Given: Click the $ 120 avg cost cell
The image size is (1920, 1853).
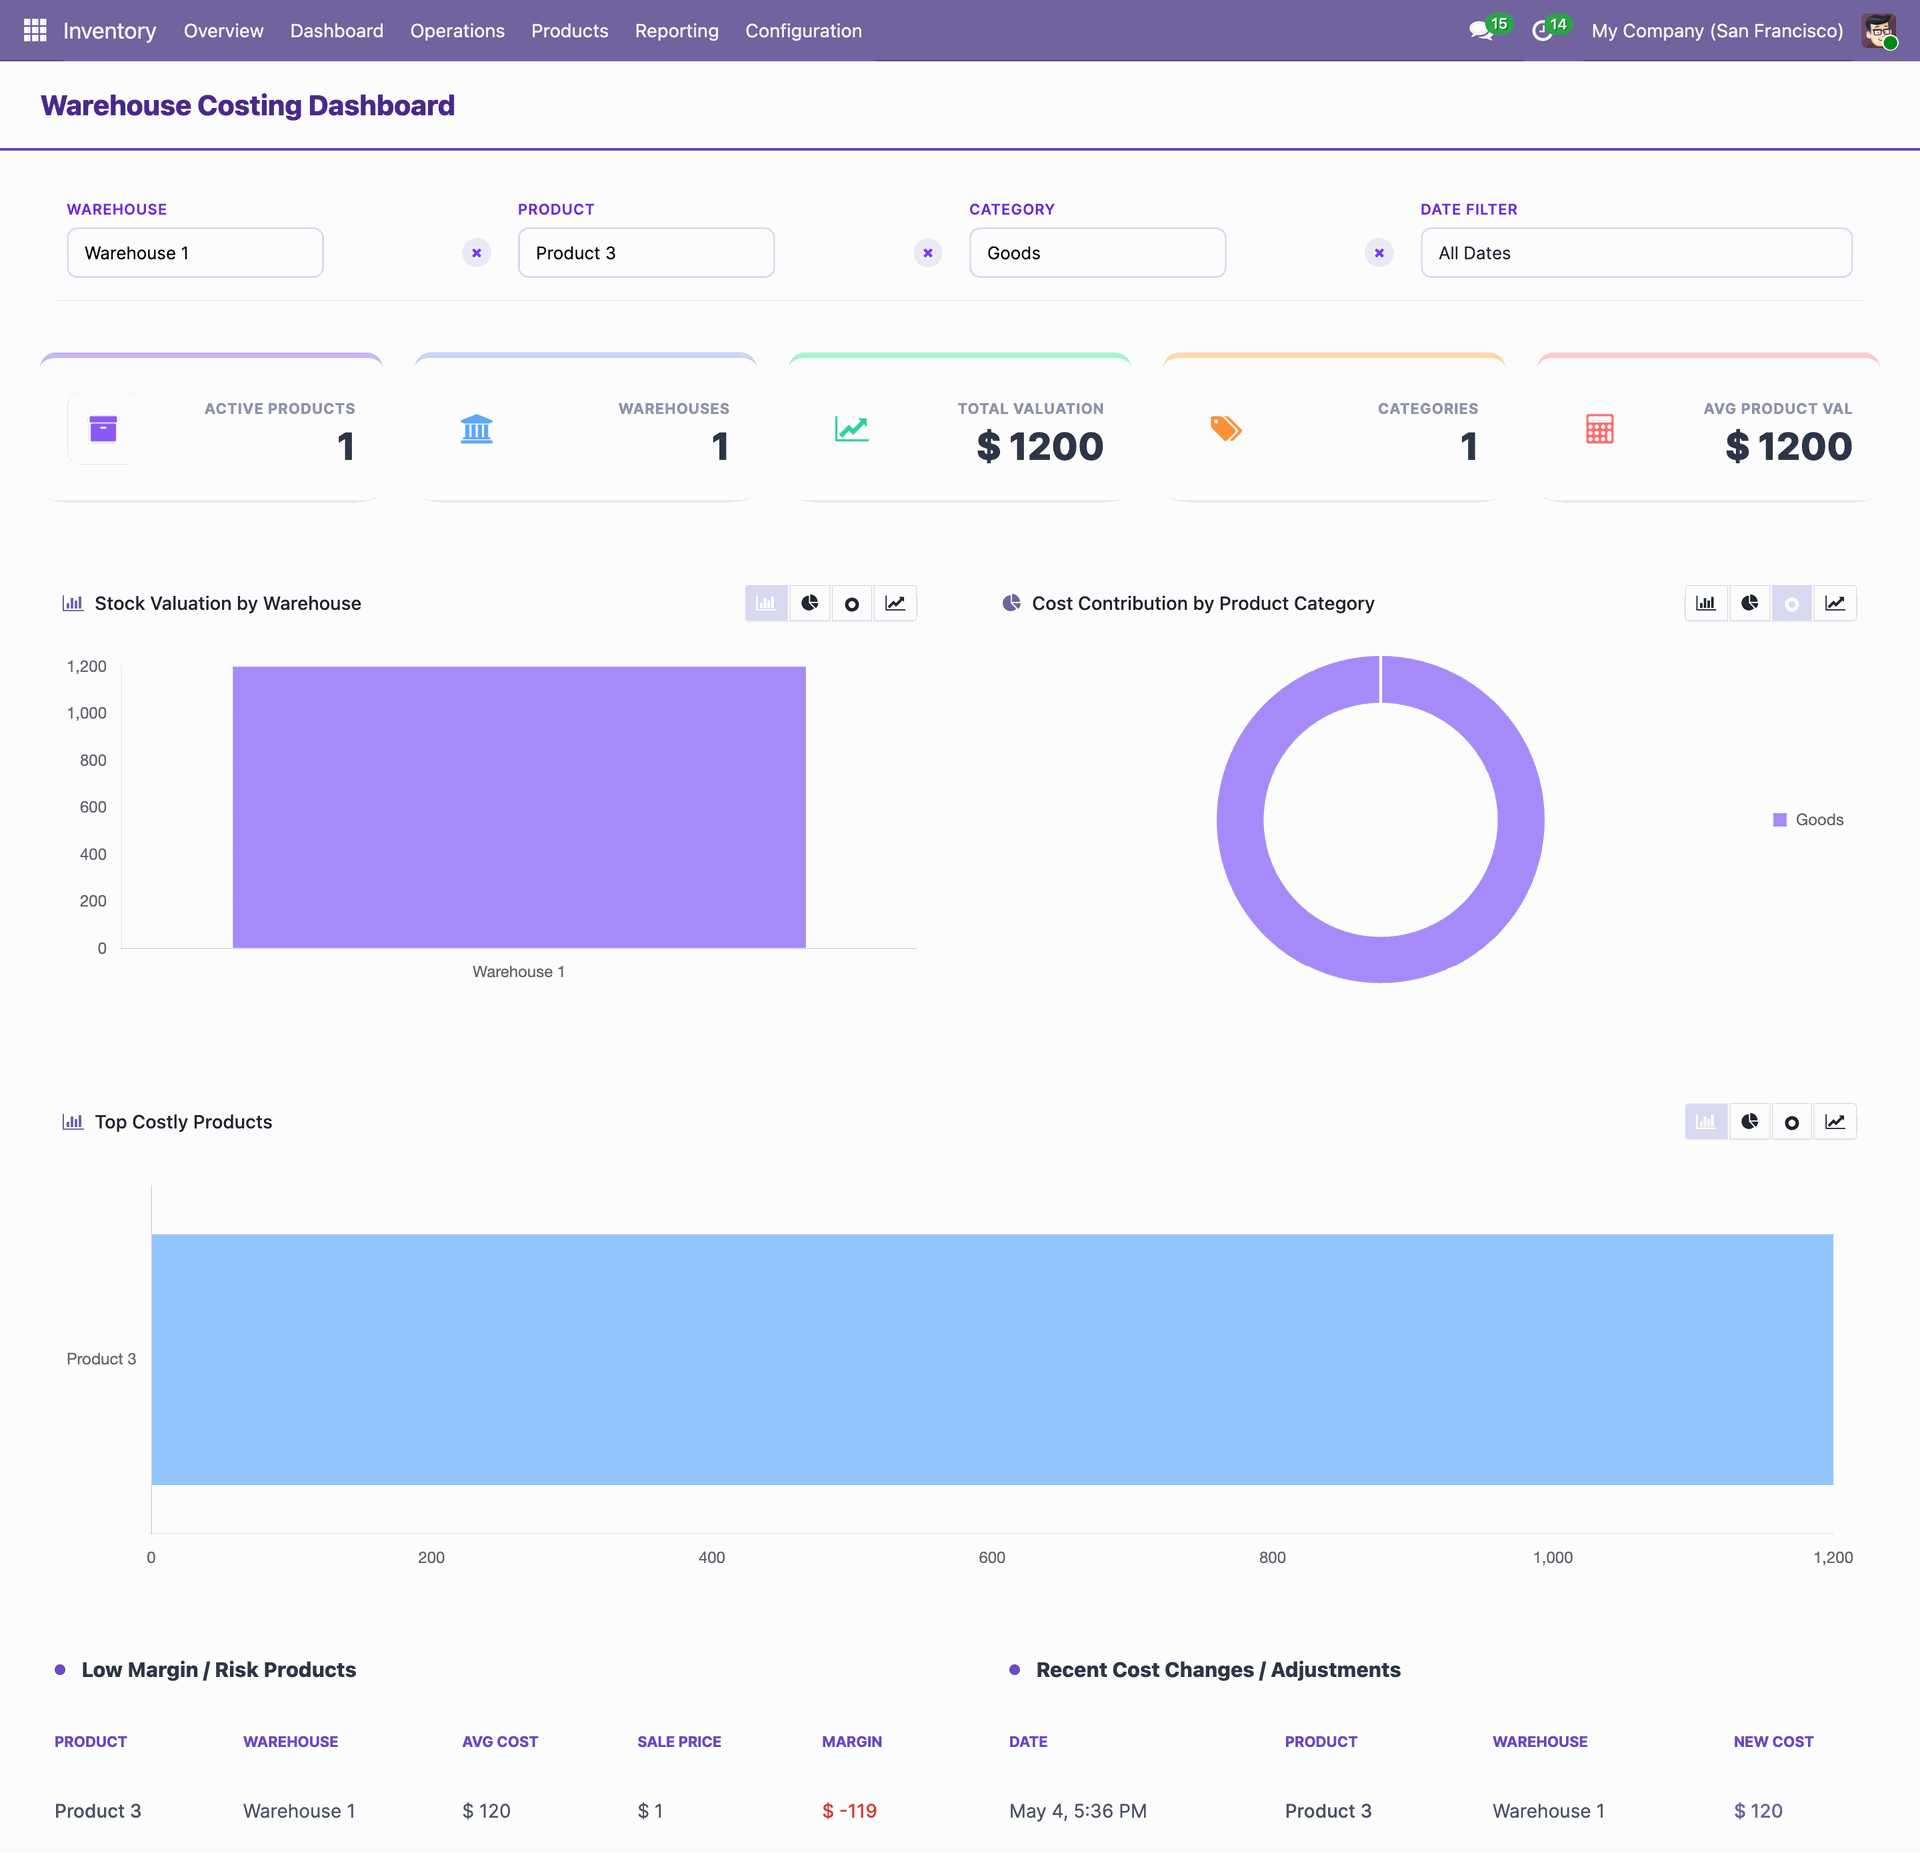Looking at the screenshot, I should click(486, 1811).
